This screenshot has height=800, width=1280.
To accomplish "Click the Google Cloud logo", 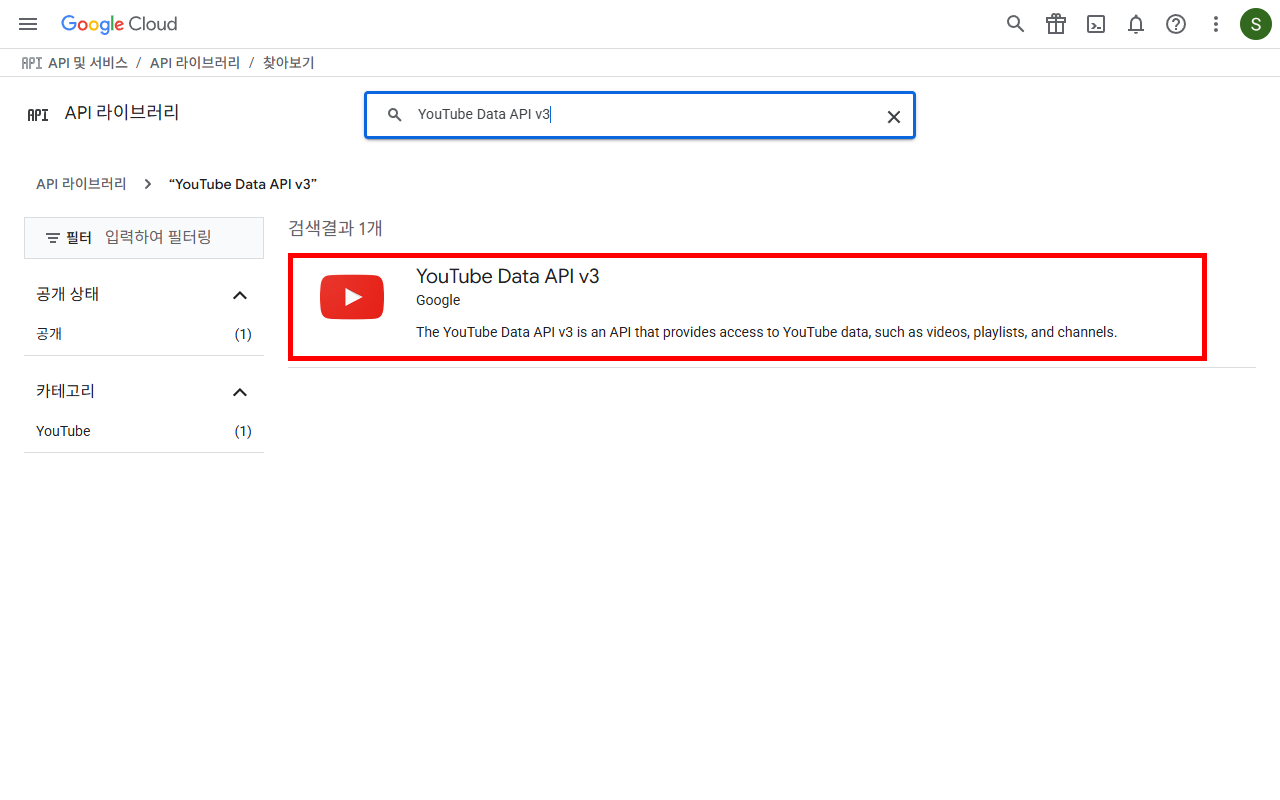I will [x=119, y=24].
